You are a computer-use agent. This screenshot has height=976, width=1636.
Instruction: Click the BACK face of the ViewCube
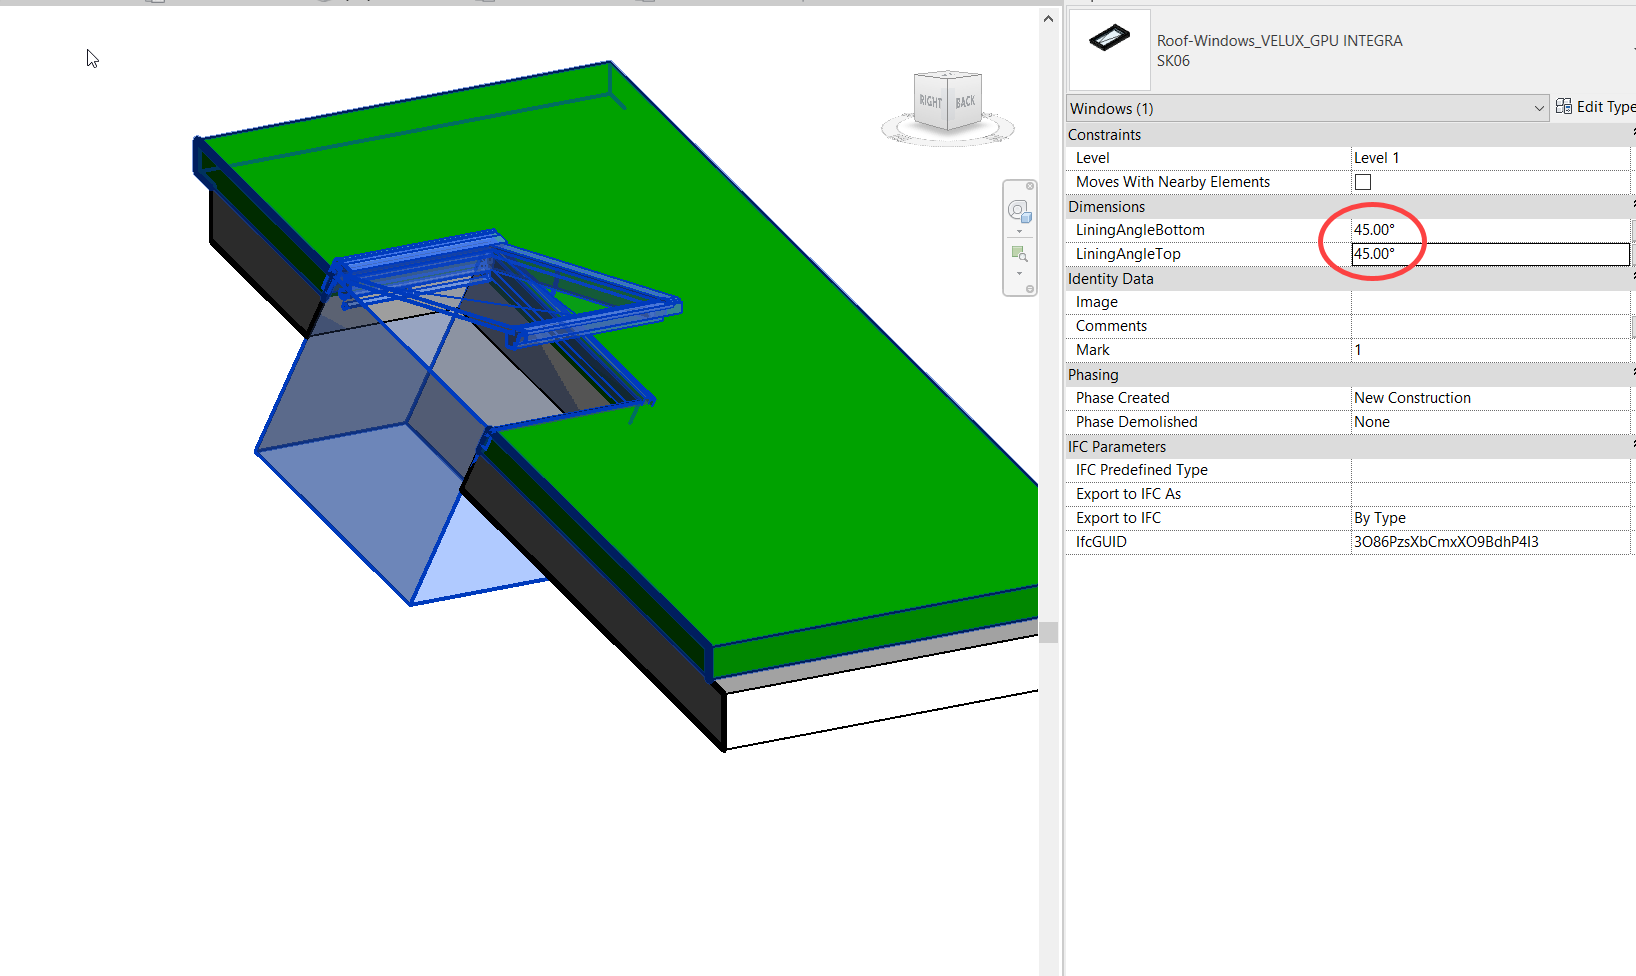tap(965, 99)
